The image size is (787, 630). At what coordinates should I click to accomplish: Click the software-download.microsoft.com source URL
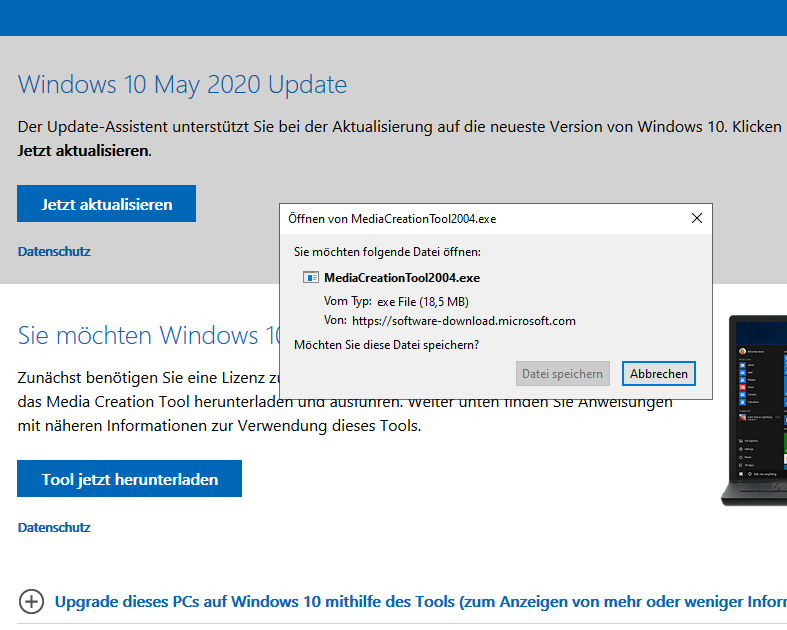464,321
